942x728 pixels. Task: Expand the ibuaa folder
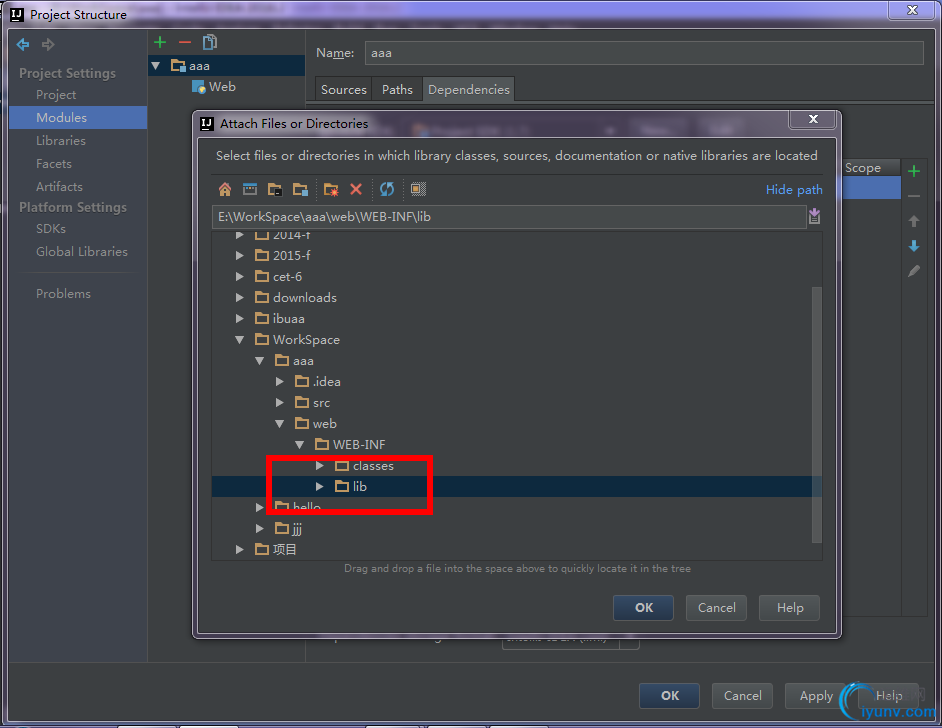pyautogui.click(x=240, y=319)
